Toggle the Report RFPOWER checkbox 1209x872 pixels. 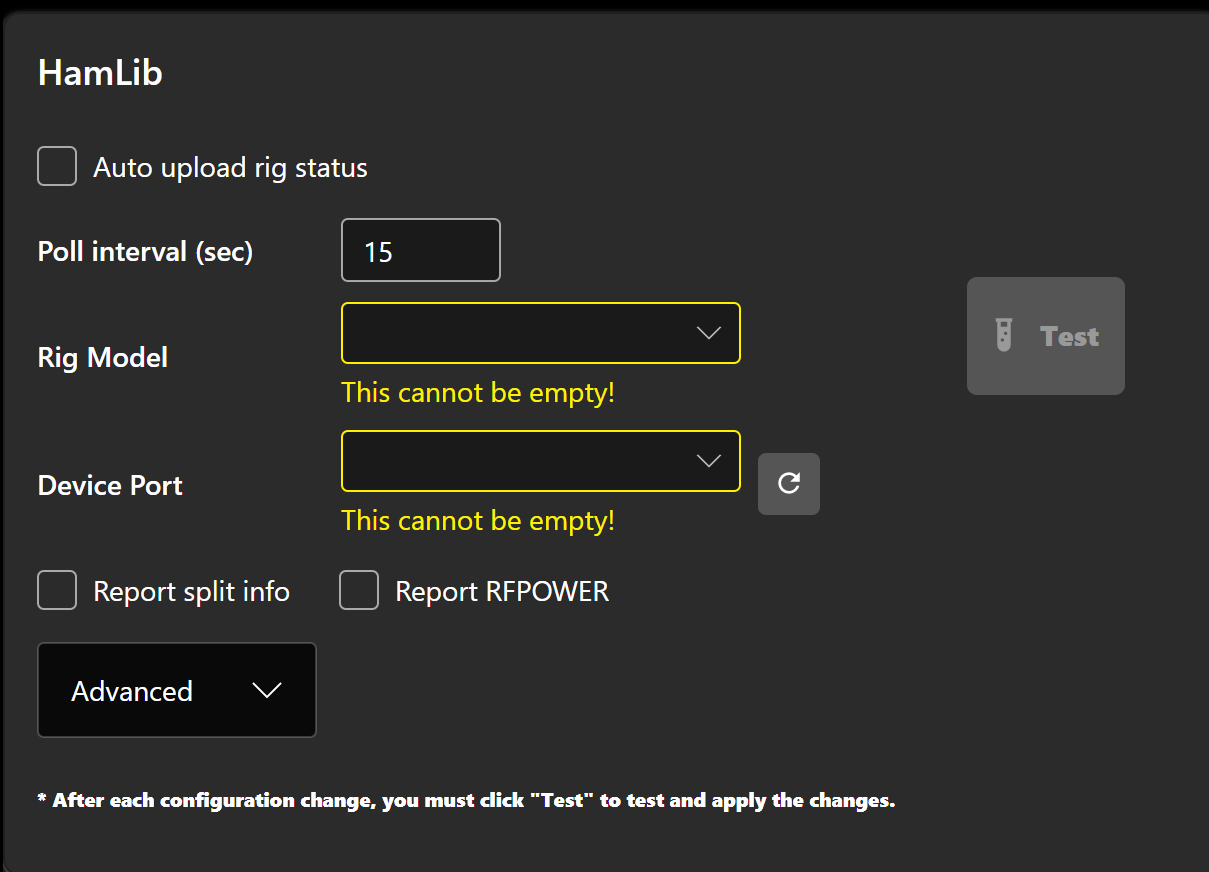[359, 590]
